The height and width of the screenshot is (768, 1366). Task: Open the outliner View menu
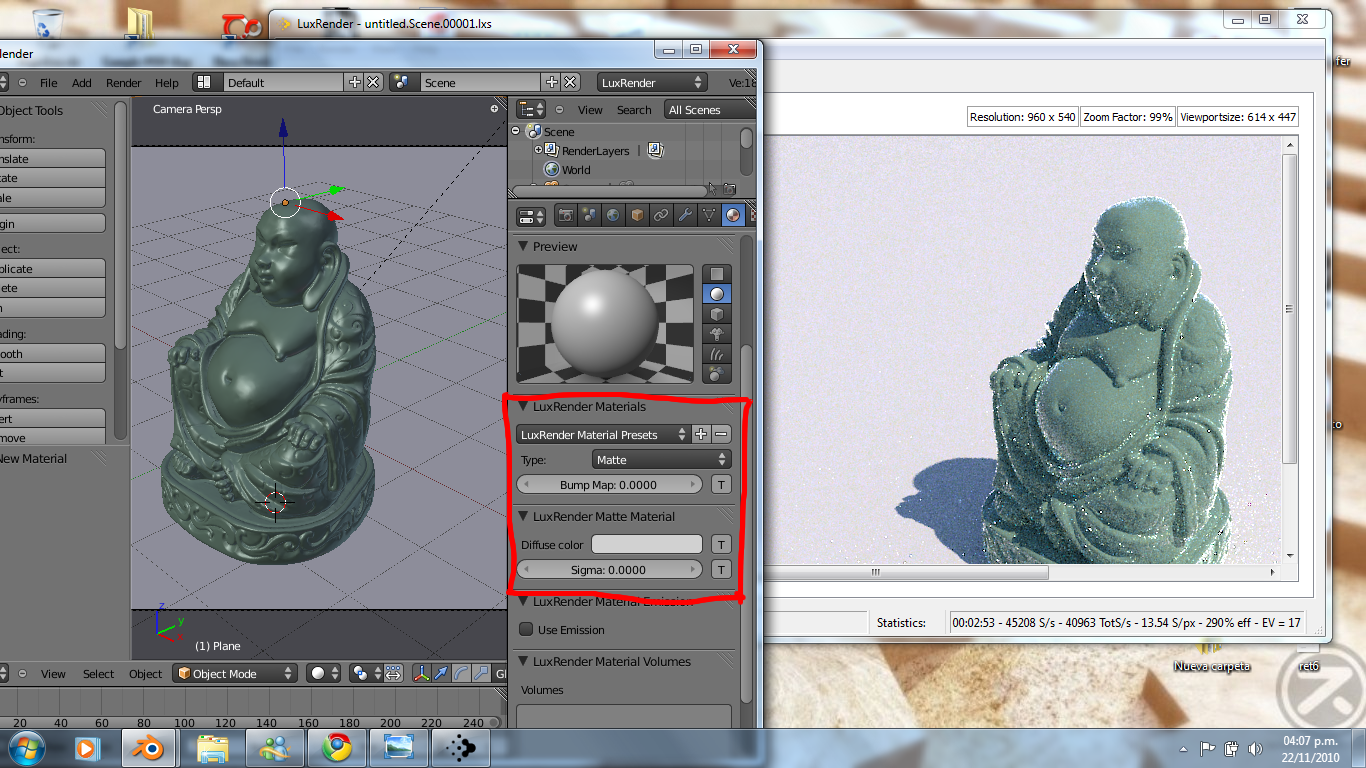(590, 110)
